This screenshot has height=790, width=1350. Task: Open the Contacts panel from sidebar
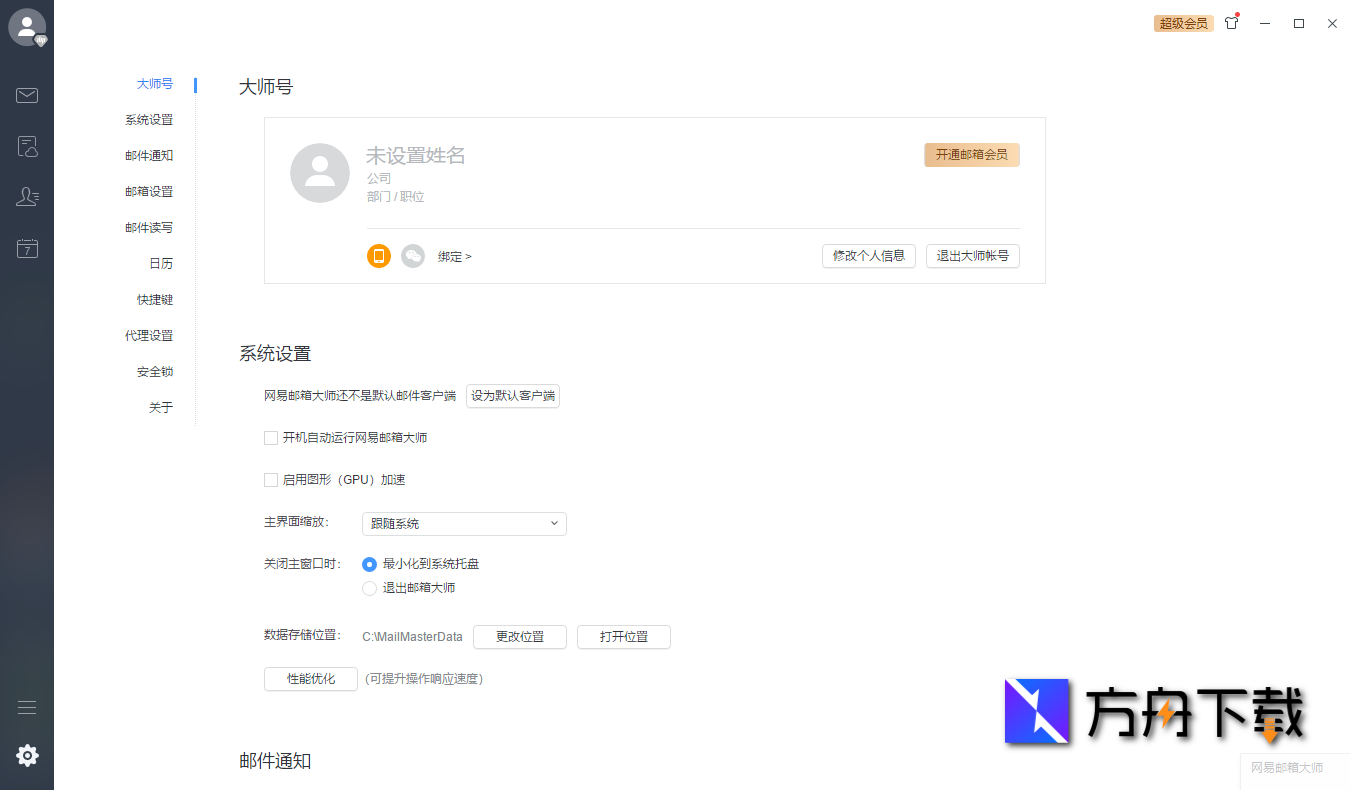27,197
